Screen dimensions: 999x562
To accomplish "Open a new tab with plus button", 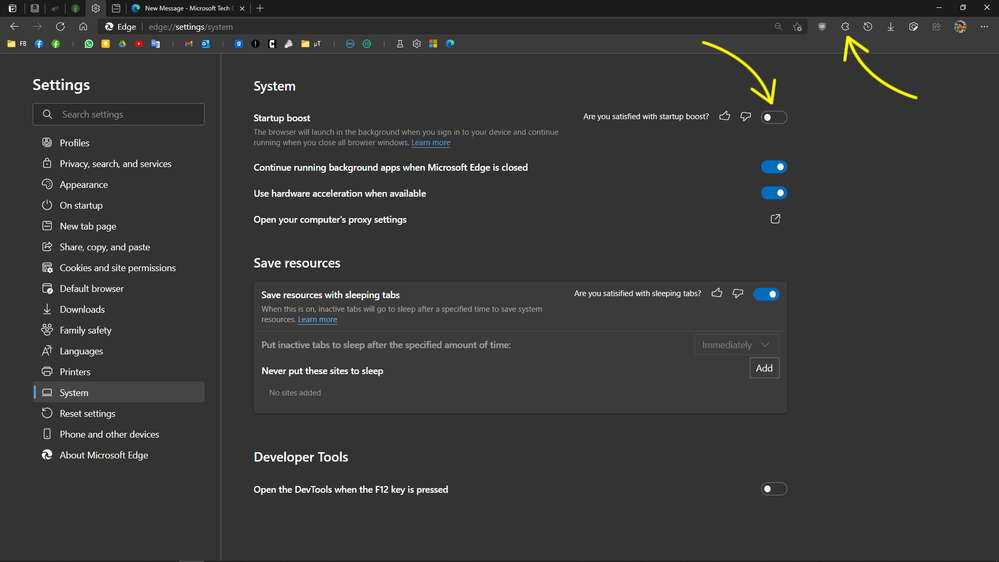I will pos(260,8).
